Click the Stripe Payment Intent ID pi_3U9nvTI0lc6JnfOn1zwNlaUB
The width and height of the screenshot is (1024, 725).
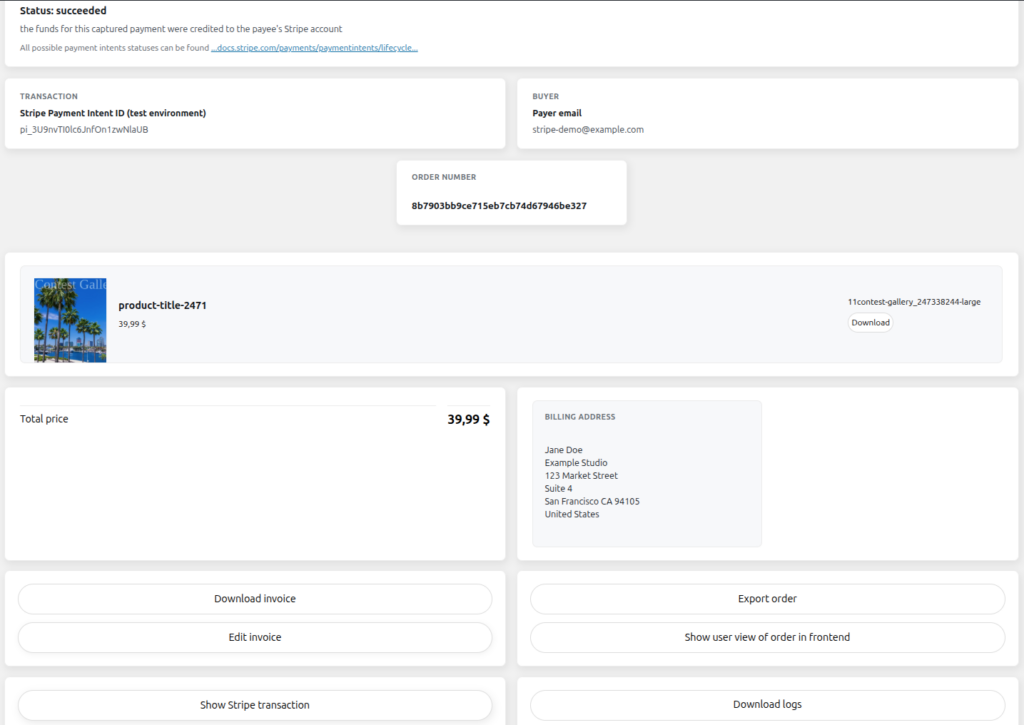point(84,129)
